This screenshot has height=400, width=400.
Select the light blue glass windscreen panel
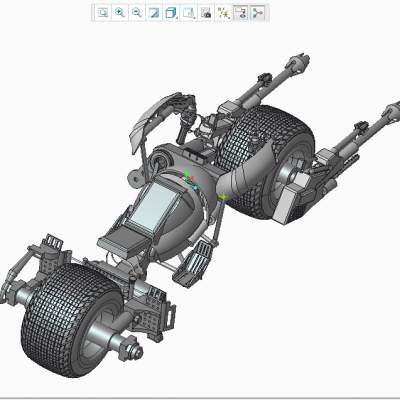[x=154, y=206]
